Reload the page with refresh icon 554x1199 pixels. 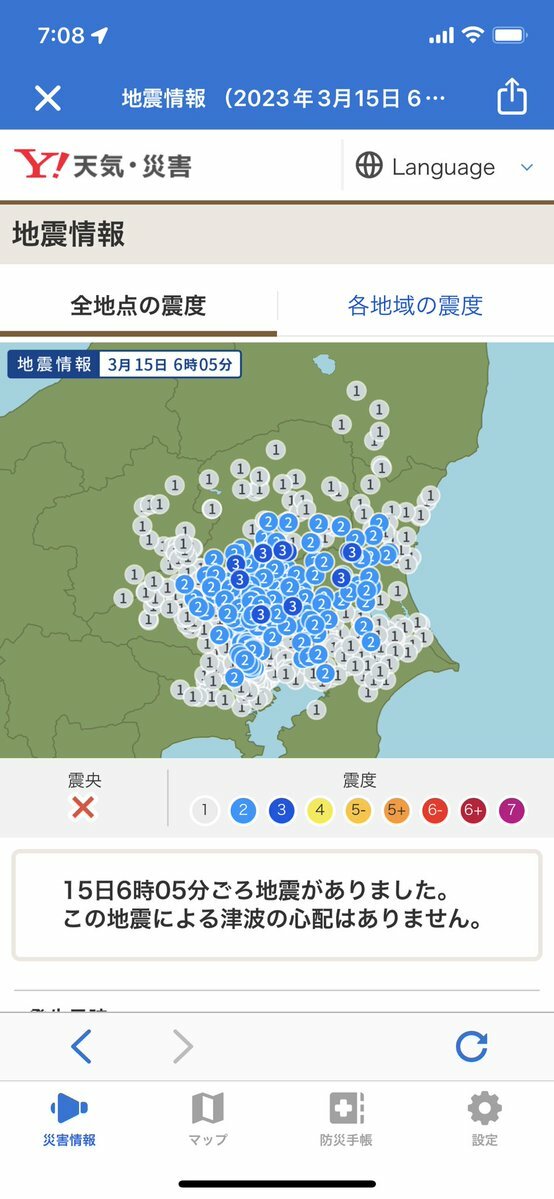tap(471, 1046)
